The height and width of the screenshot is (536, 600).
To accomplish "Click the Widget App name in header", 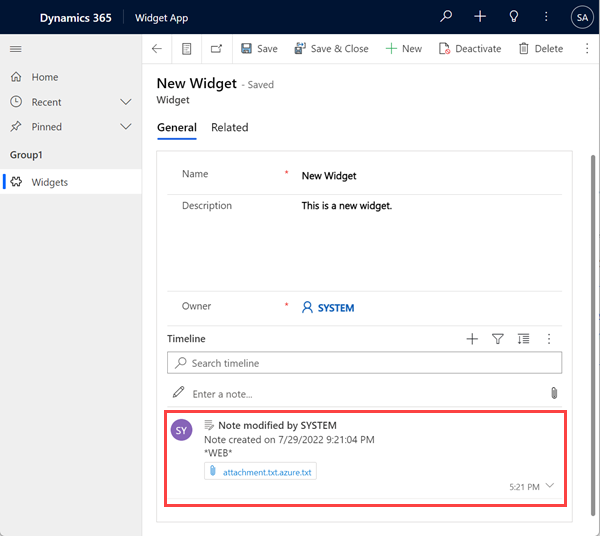I will pos(161,18).
